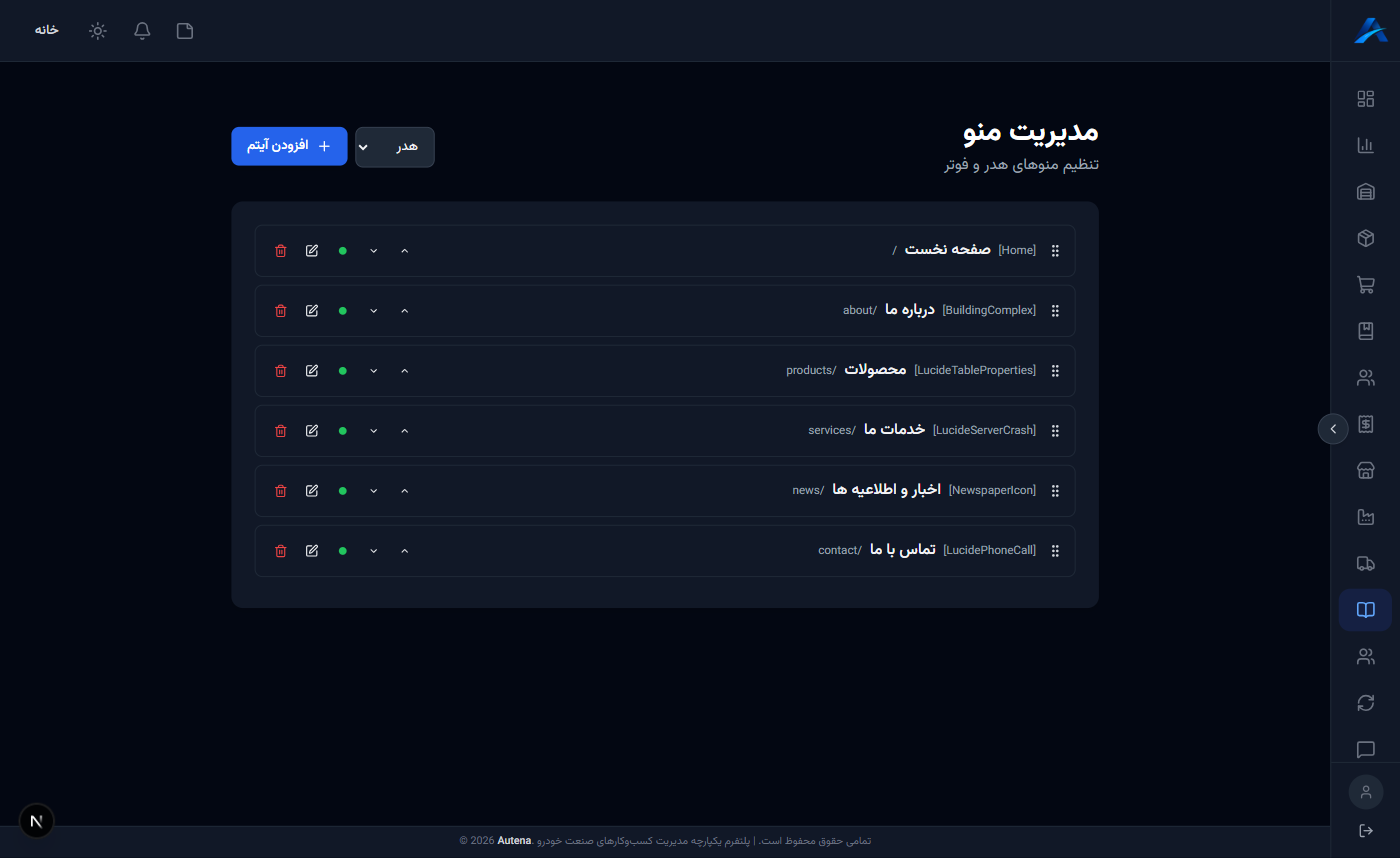Move صفحه نخست down with chevron
The height and width of the screenshot is (858, 1400).
point(374,251)
